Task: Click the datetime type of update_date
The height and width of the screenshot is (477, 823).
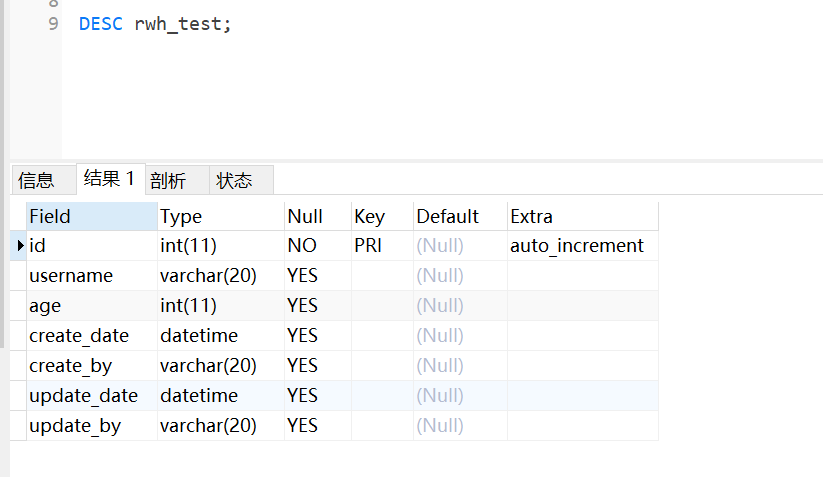Action: coord(199,396)
